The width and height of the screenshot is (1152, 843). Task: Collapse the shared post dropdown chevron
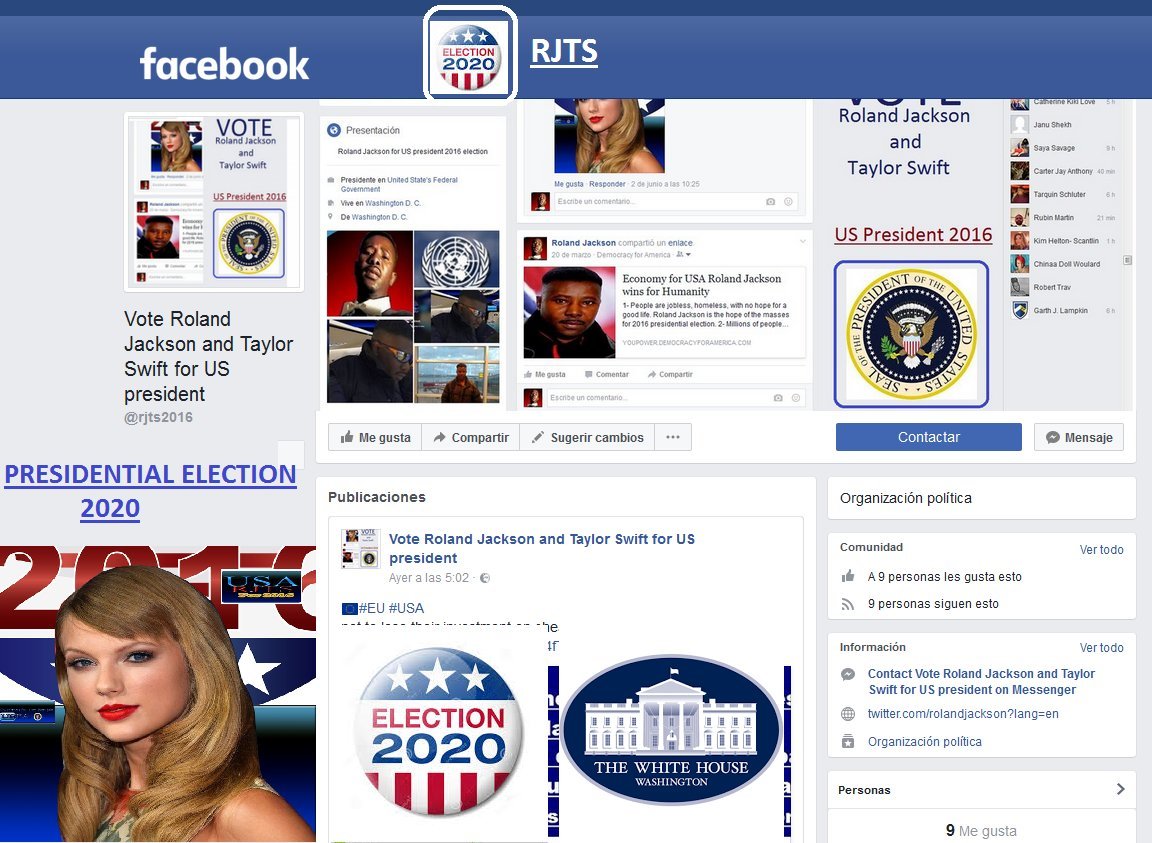point(802,241)
